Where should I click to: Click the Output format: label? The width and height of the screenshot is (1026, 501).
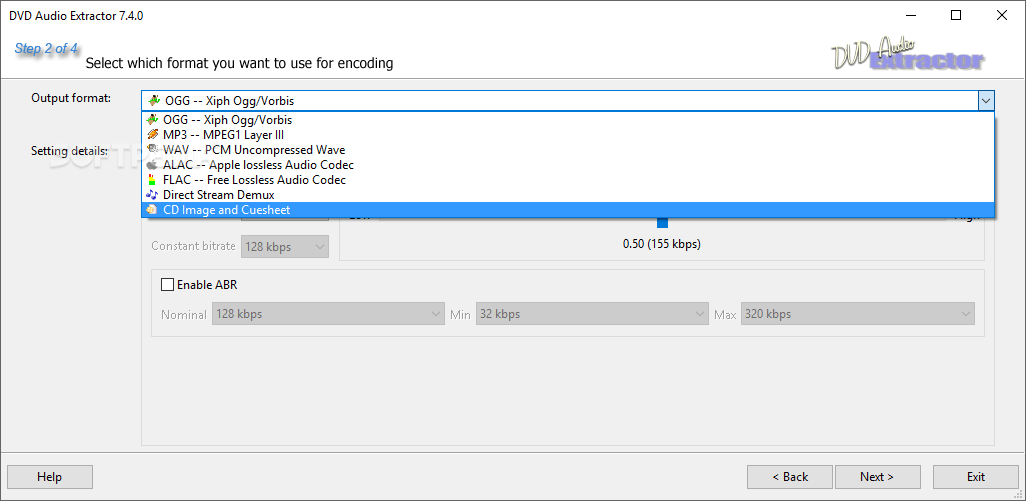[71, 97]
